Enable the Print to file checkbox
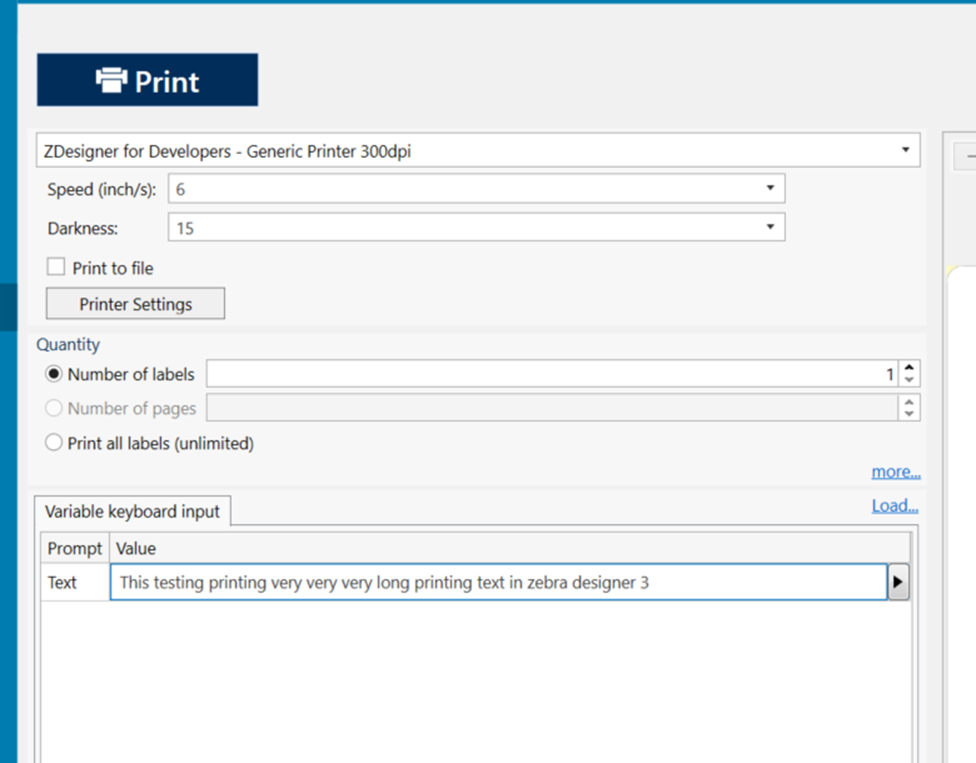 pos(55,266)
